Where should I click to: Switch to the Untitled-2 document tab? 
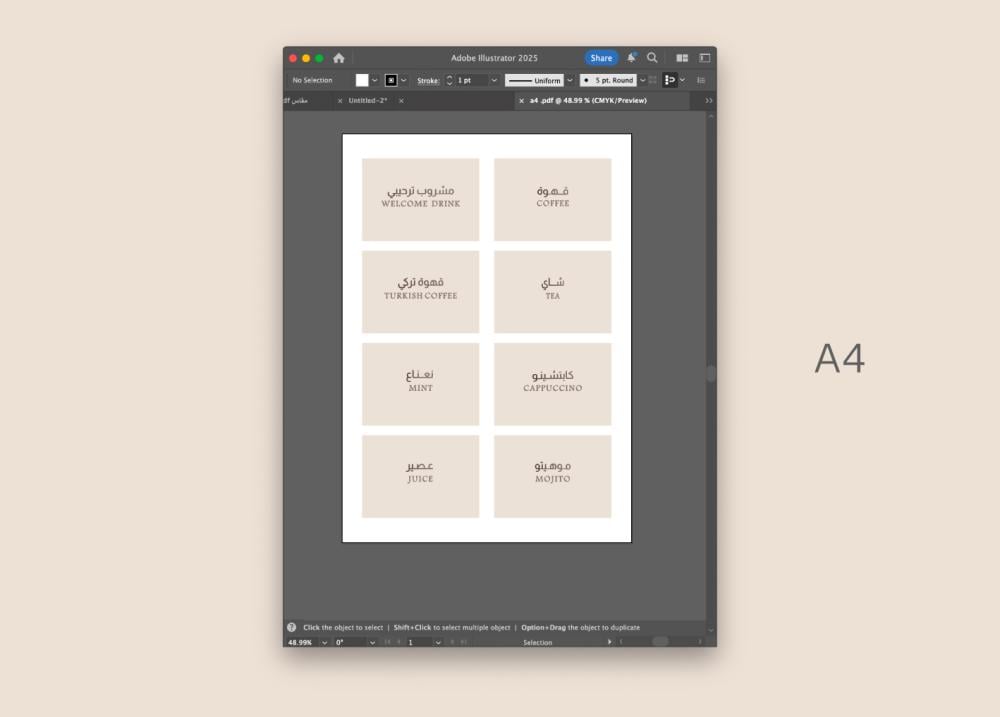point(367,101)
